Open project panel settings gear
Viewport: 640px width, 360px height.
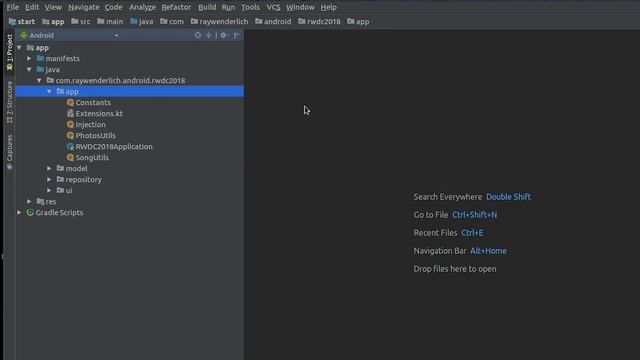224,36
